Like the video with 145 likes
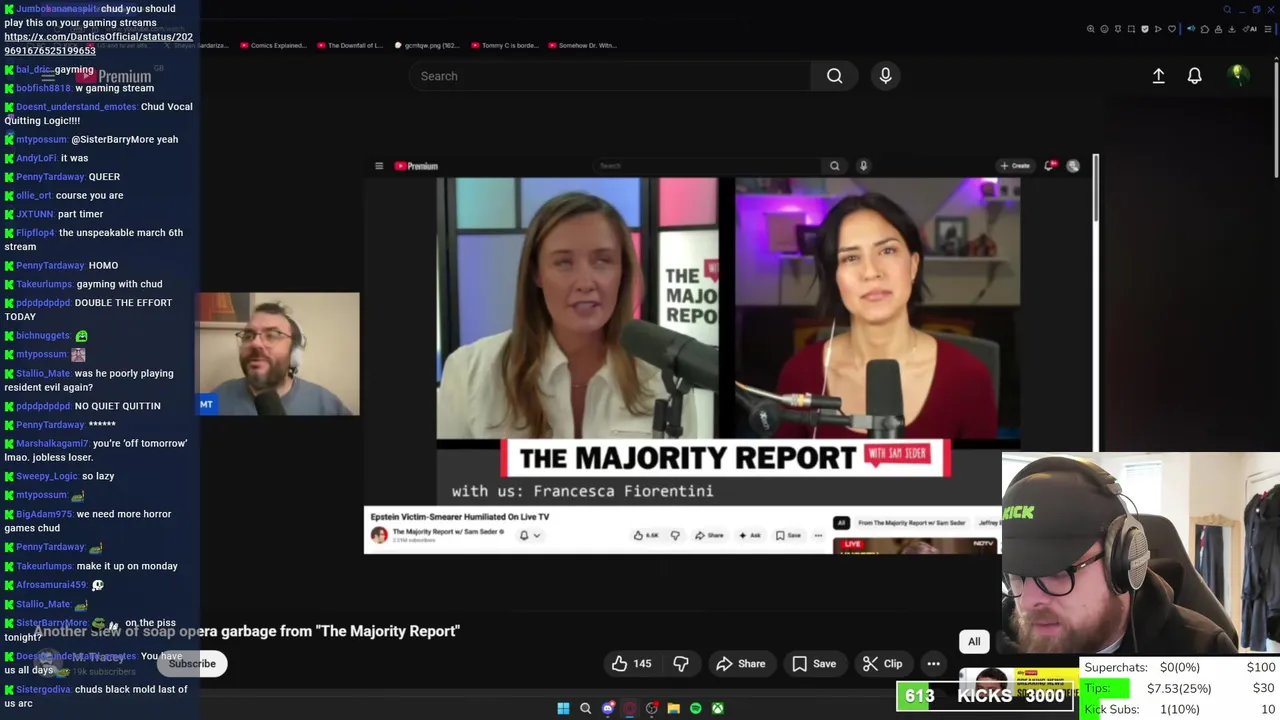Screen dimensions: 1280x720 (632, 664)
